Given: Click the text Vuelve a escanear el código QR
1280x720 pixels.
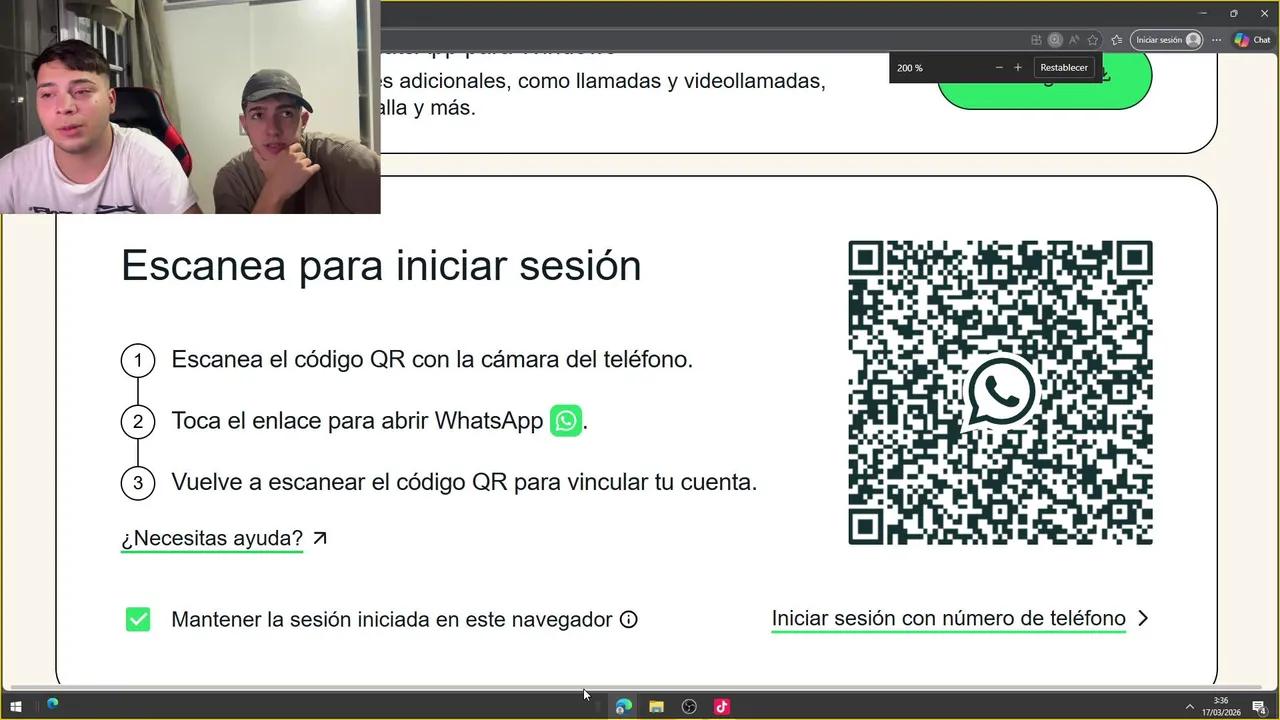Looking at the screenshot, I should tap(340, 482).
